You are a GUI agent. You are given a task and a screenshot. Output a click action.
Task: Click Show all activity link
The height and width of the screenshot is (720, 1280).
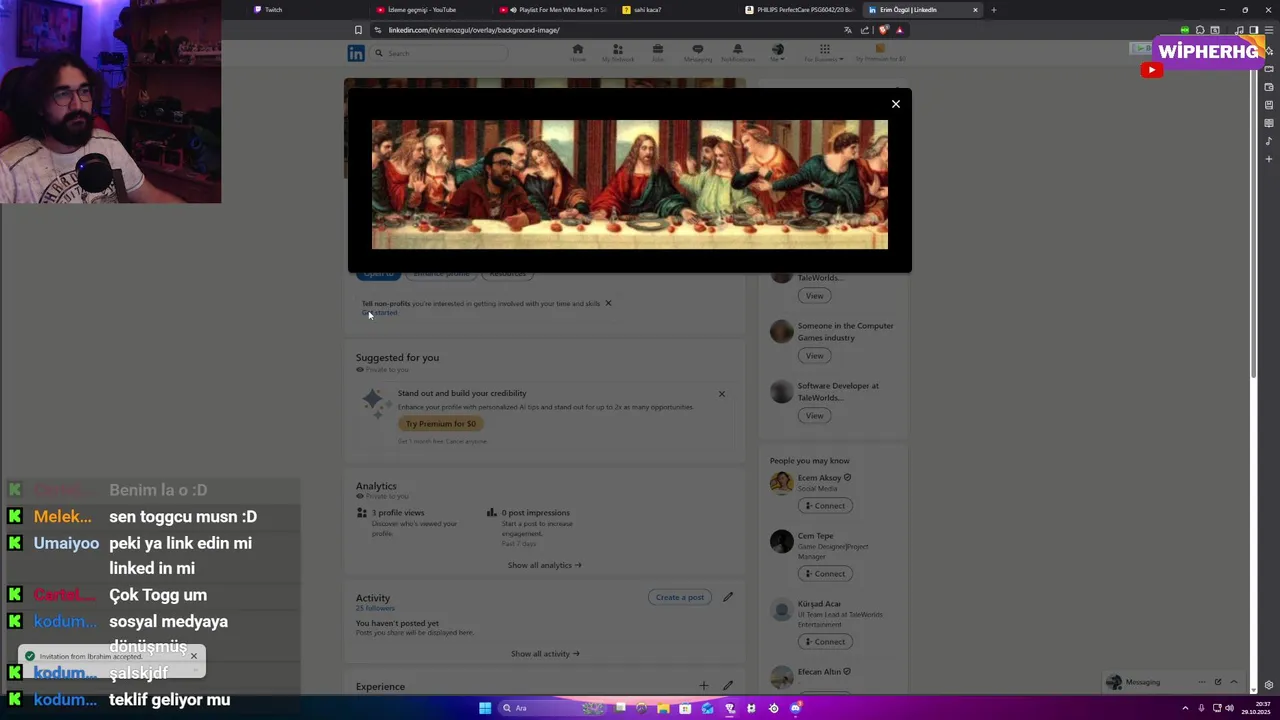click(x=545, y=654)
